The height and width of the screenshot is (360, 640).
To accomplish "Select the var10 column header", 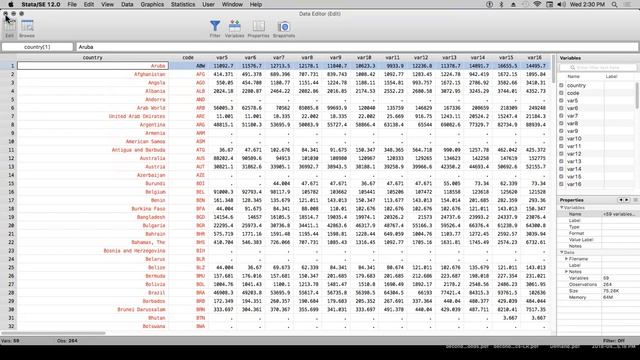I will pyautogui.click(x=364, y=58).
